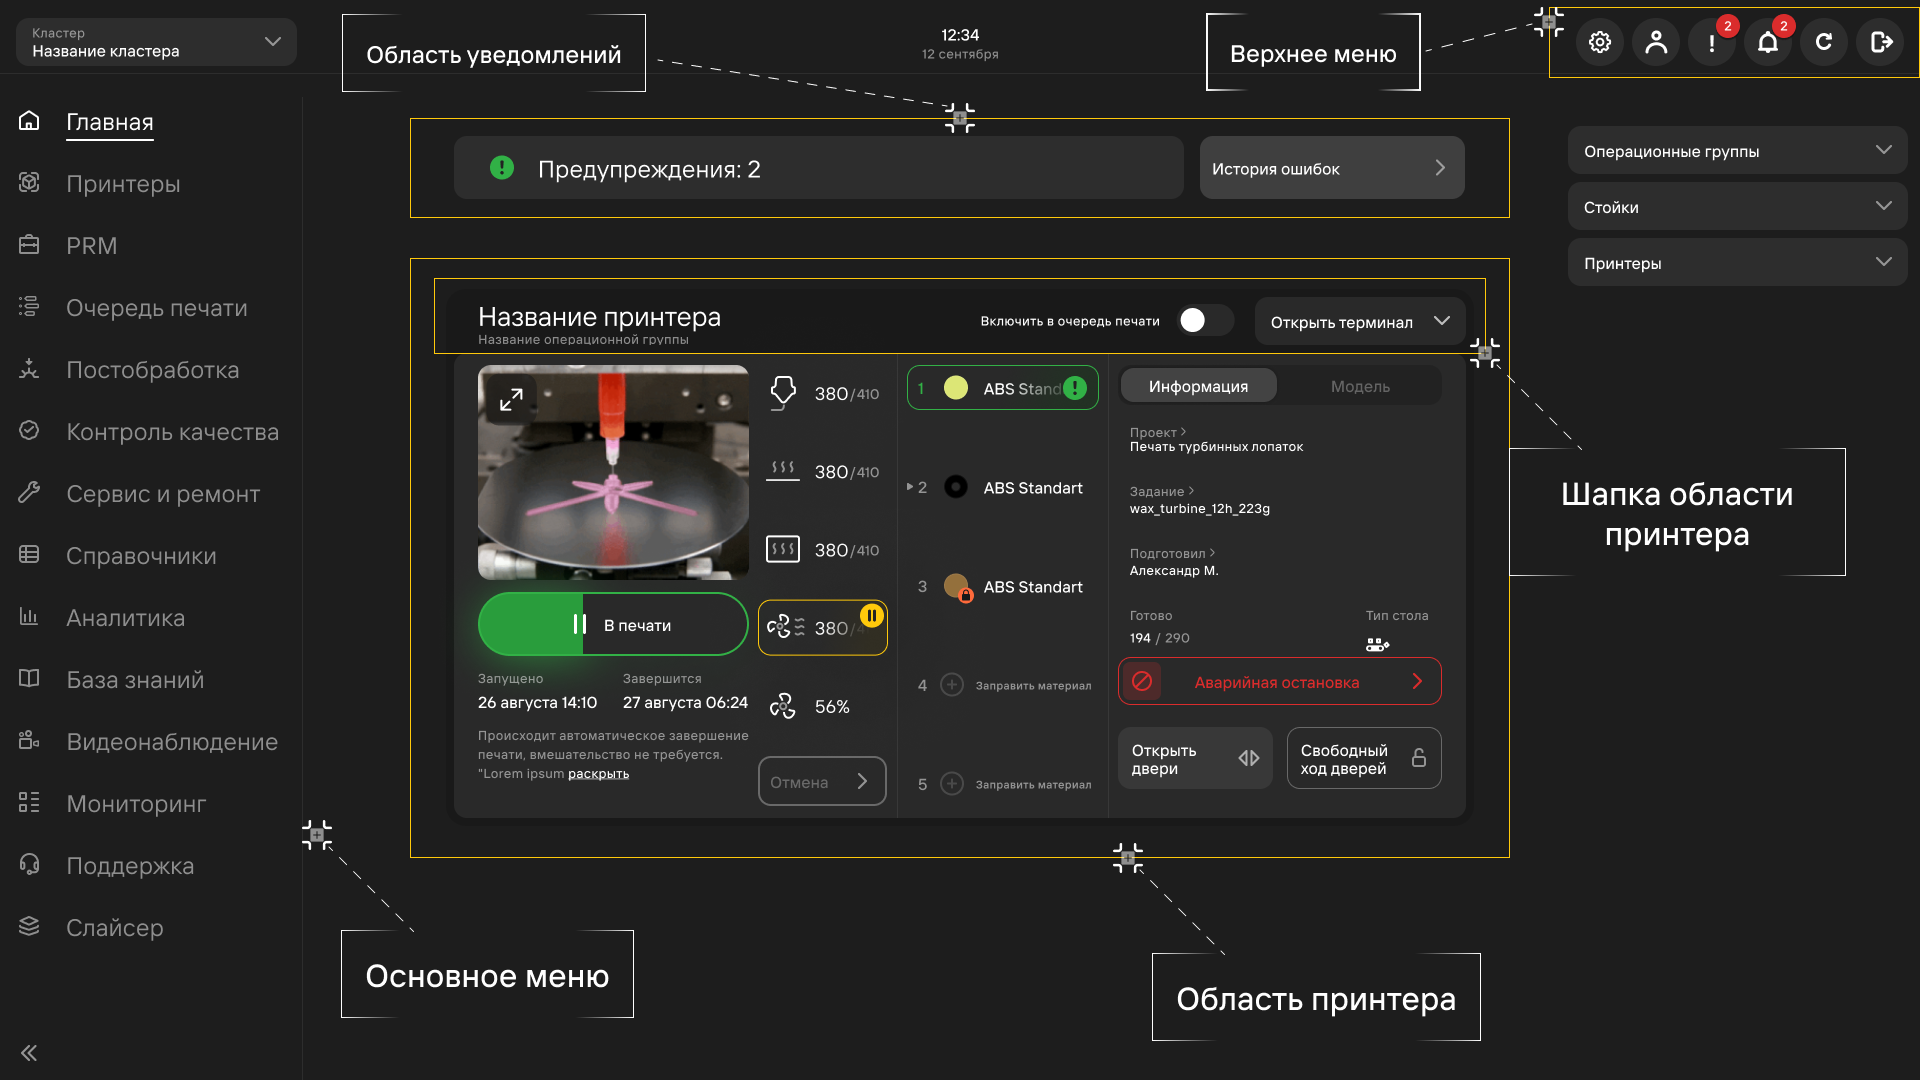Screen dimensions: 1920x1080
Task: Open errors exclamation icon with badge
Action: tap(1712, 42)
